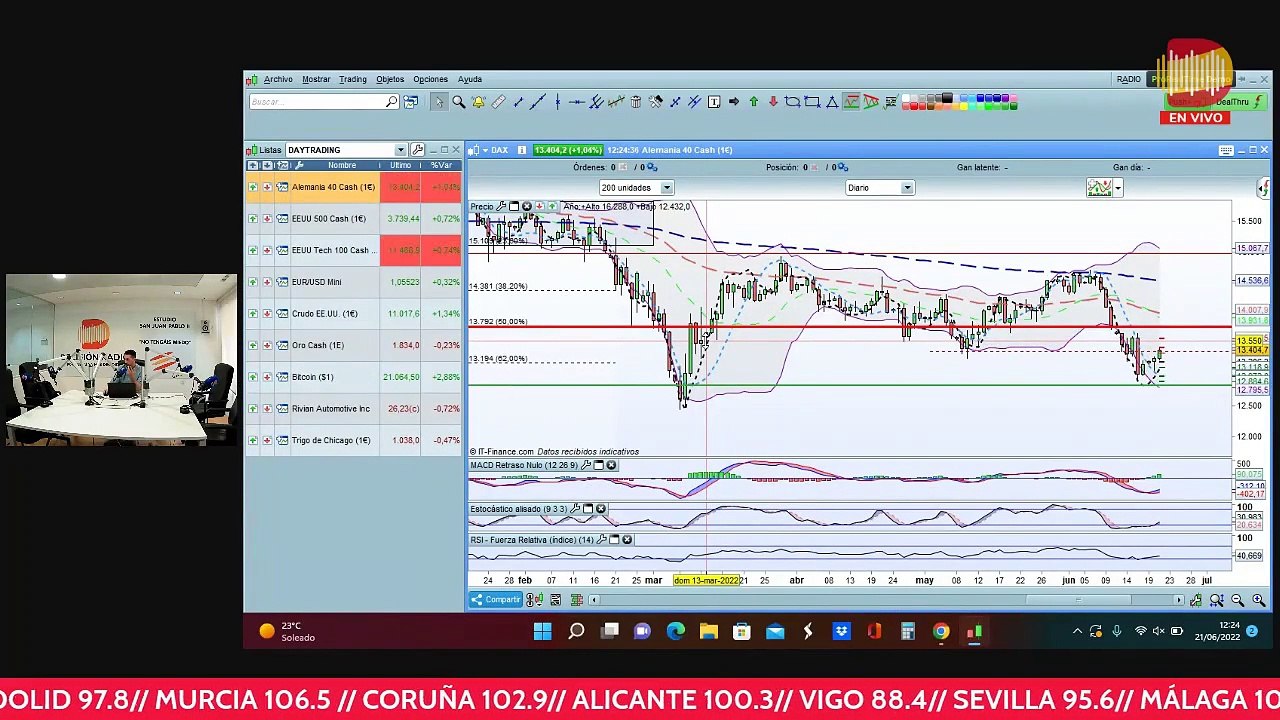Expand chart style dropdown arrow

click(1117, 188)
